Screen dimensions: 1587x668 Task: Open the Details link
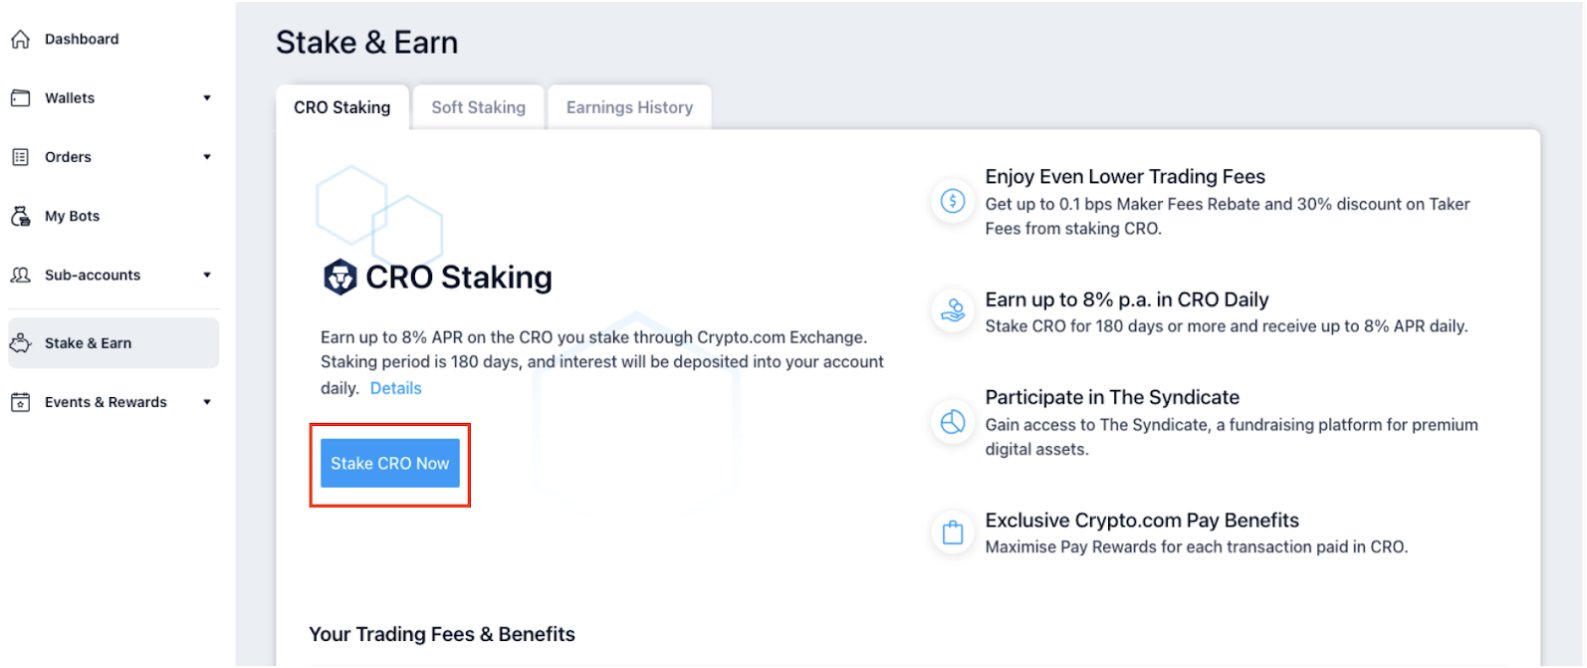click(x=396, y=388)
